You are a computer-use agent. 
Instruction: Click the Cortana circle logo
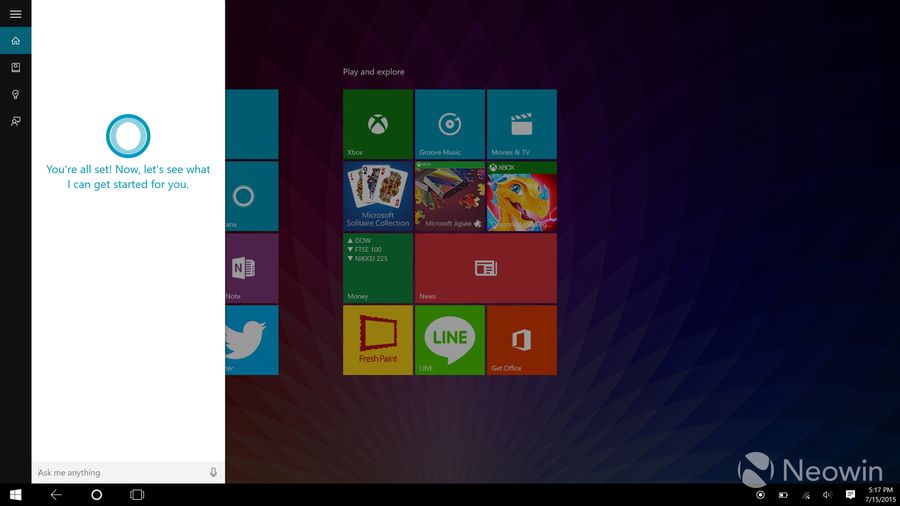point(128,136)
